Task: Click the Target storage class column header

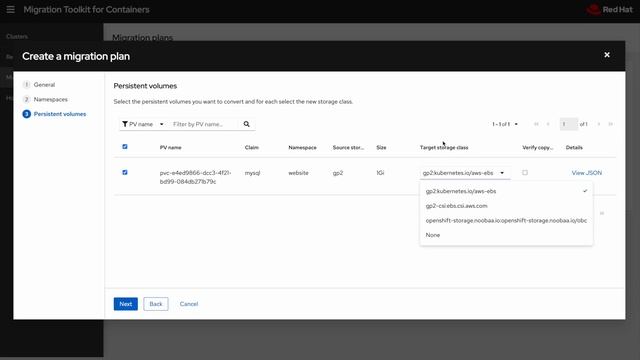Action: (x=444, y=147)
